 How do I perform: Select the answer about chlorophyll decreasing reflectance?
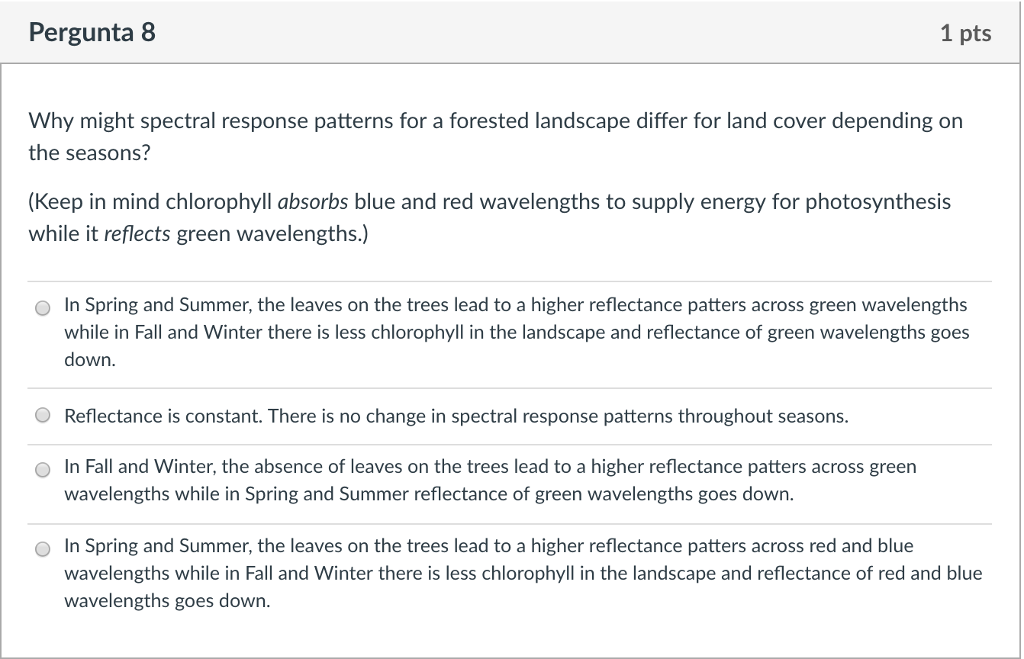pos(42,307)
